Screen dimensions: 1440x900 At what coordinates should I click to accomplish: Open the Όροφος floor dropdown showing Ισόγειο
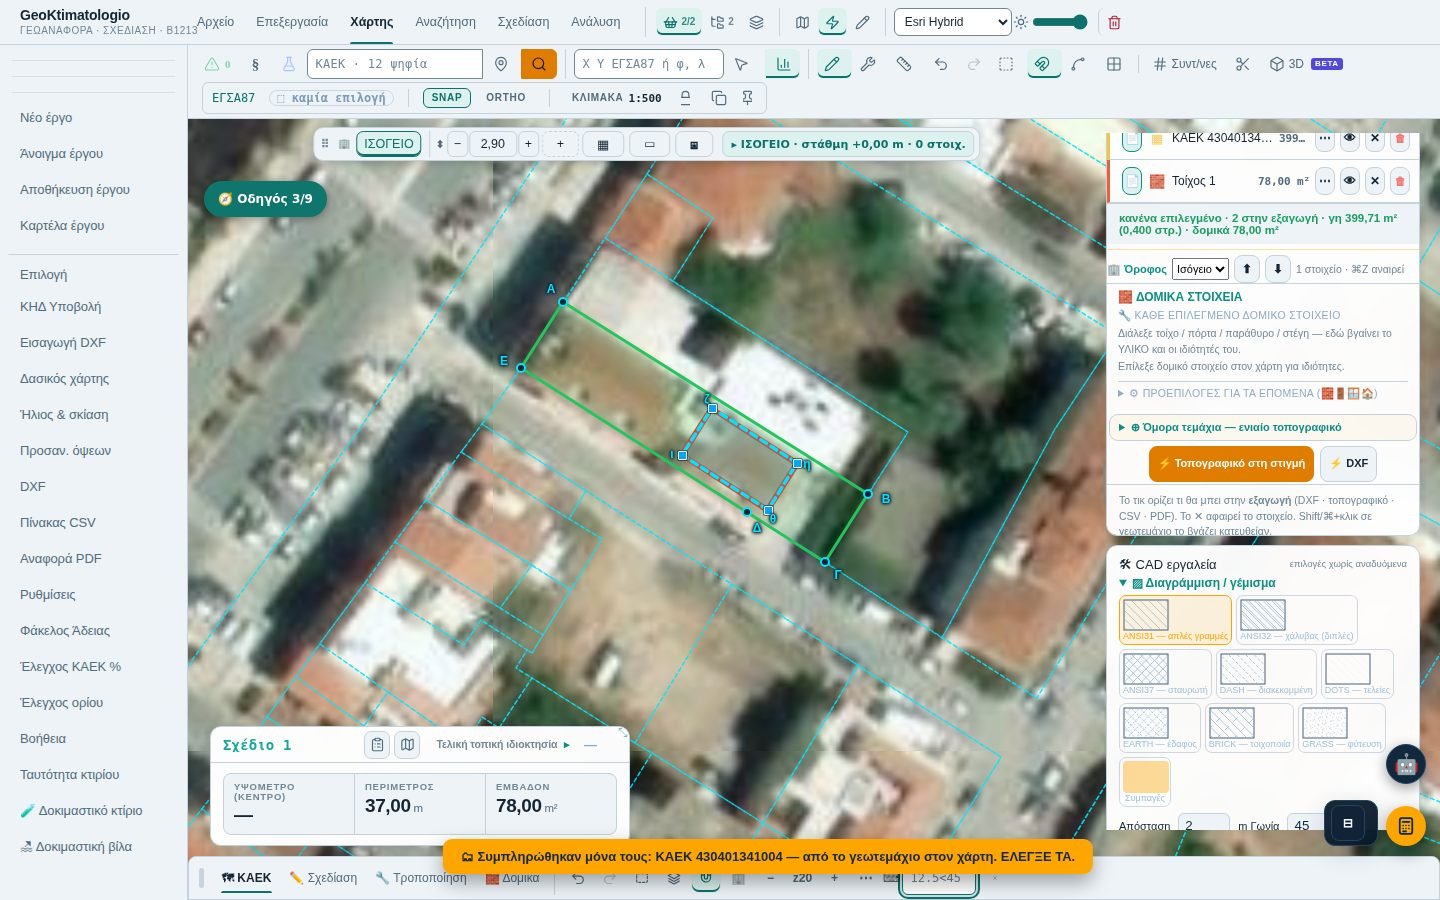(x=1200, y=269)
